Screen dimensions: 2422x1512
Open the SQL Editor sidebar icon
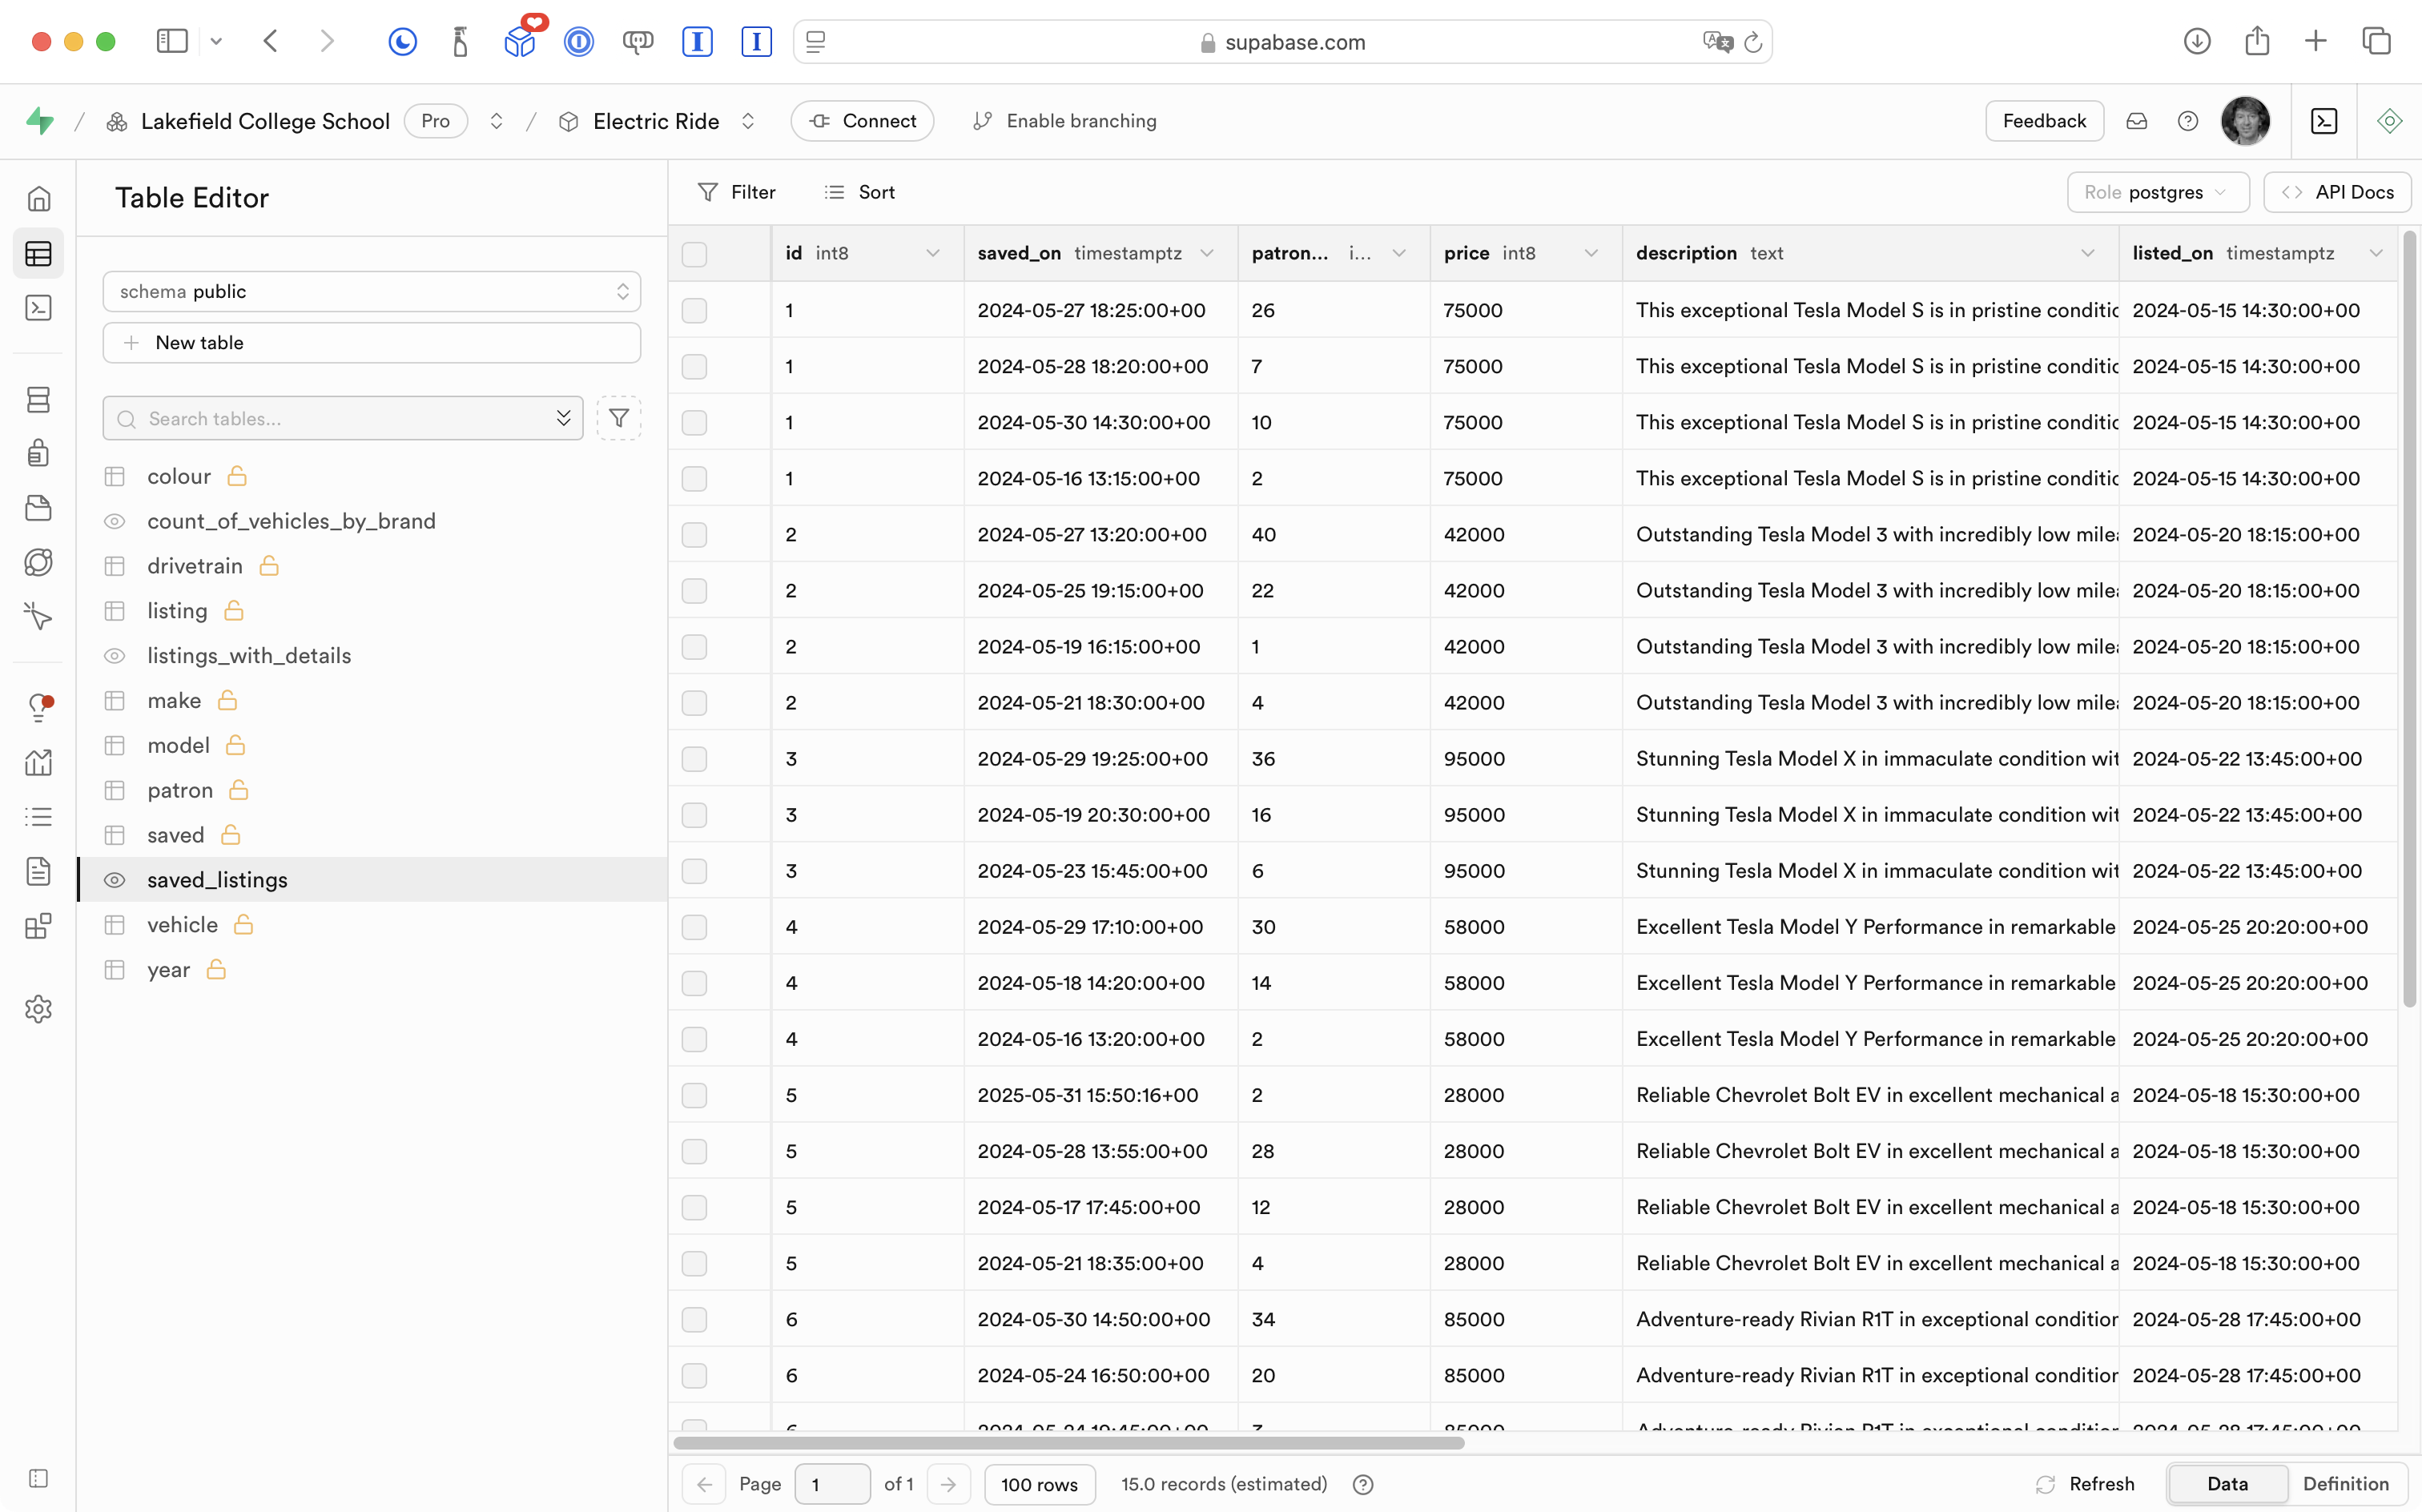[38, 308]
